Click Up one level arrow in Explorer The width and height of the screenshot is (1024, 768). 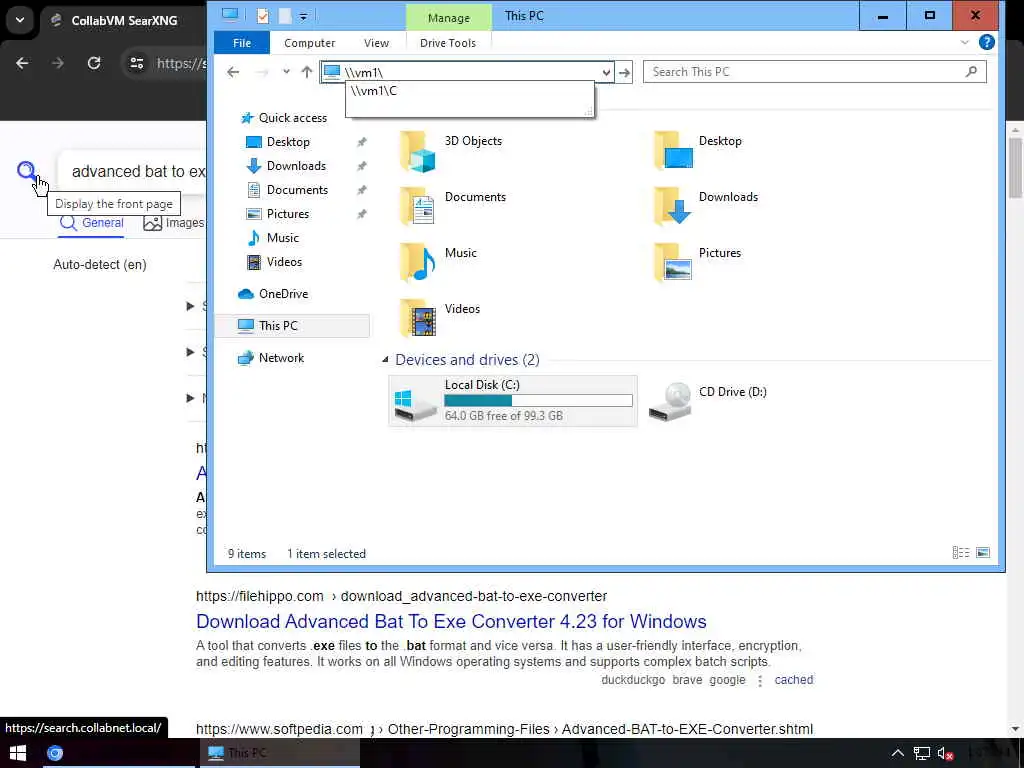306,72
